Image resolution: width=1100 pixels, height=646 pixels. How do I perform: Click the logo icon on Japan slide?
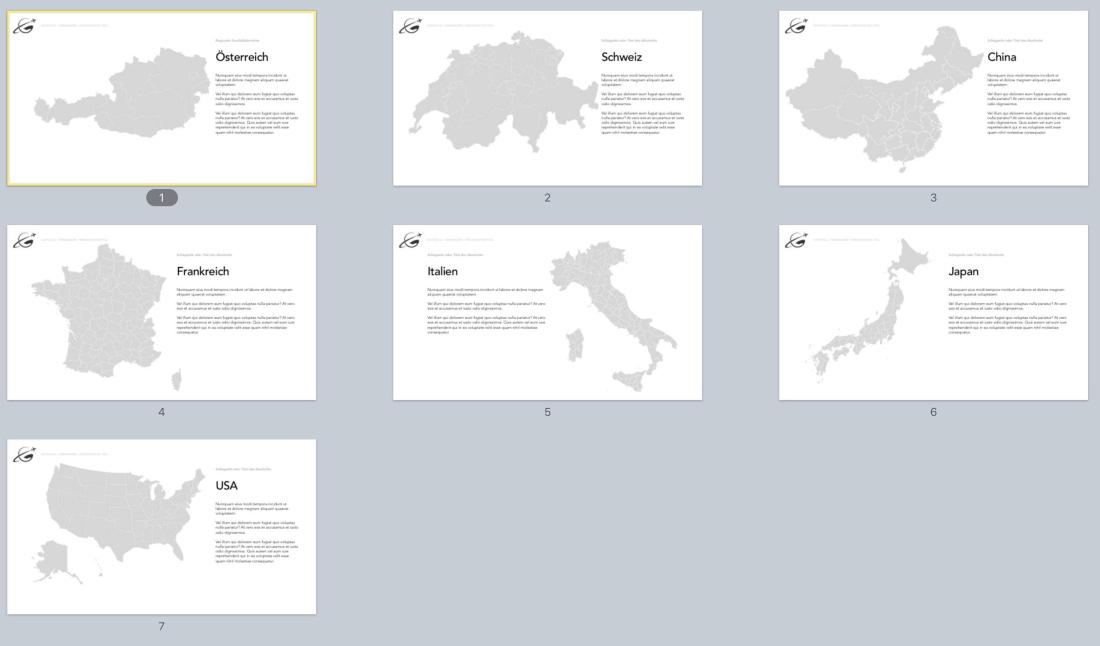794,239
